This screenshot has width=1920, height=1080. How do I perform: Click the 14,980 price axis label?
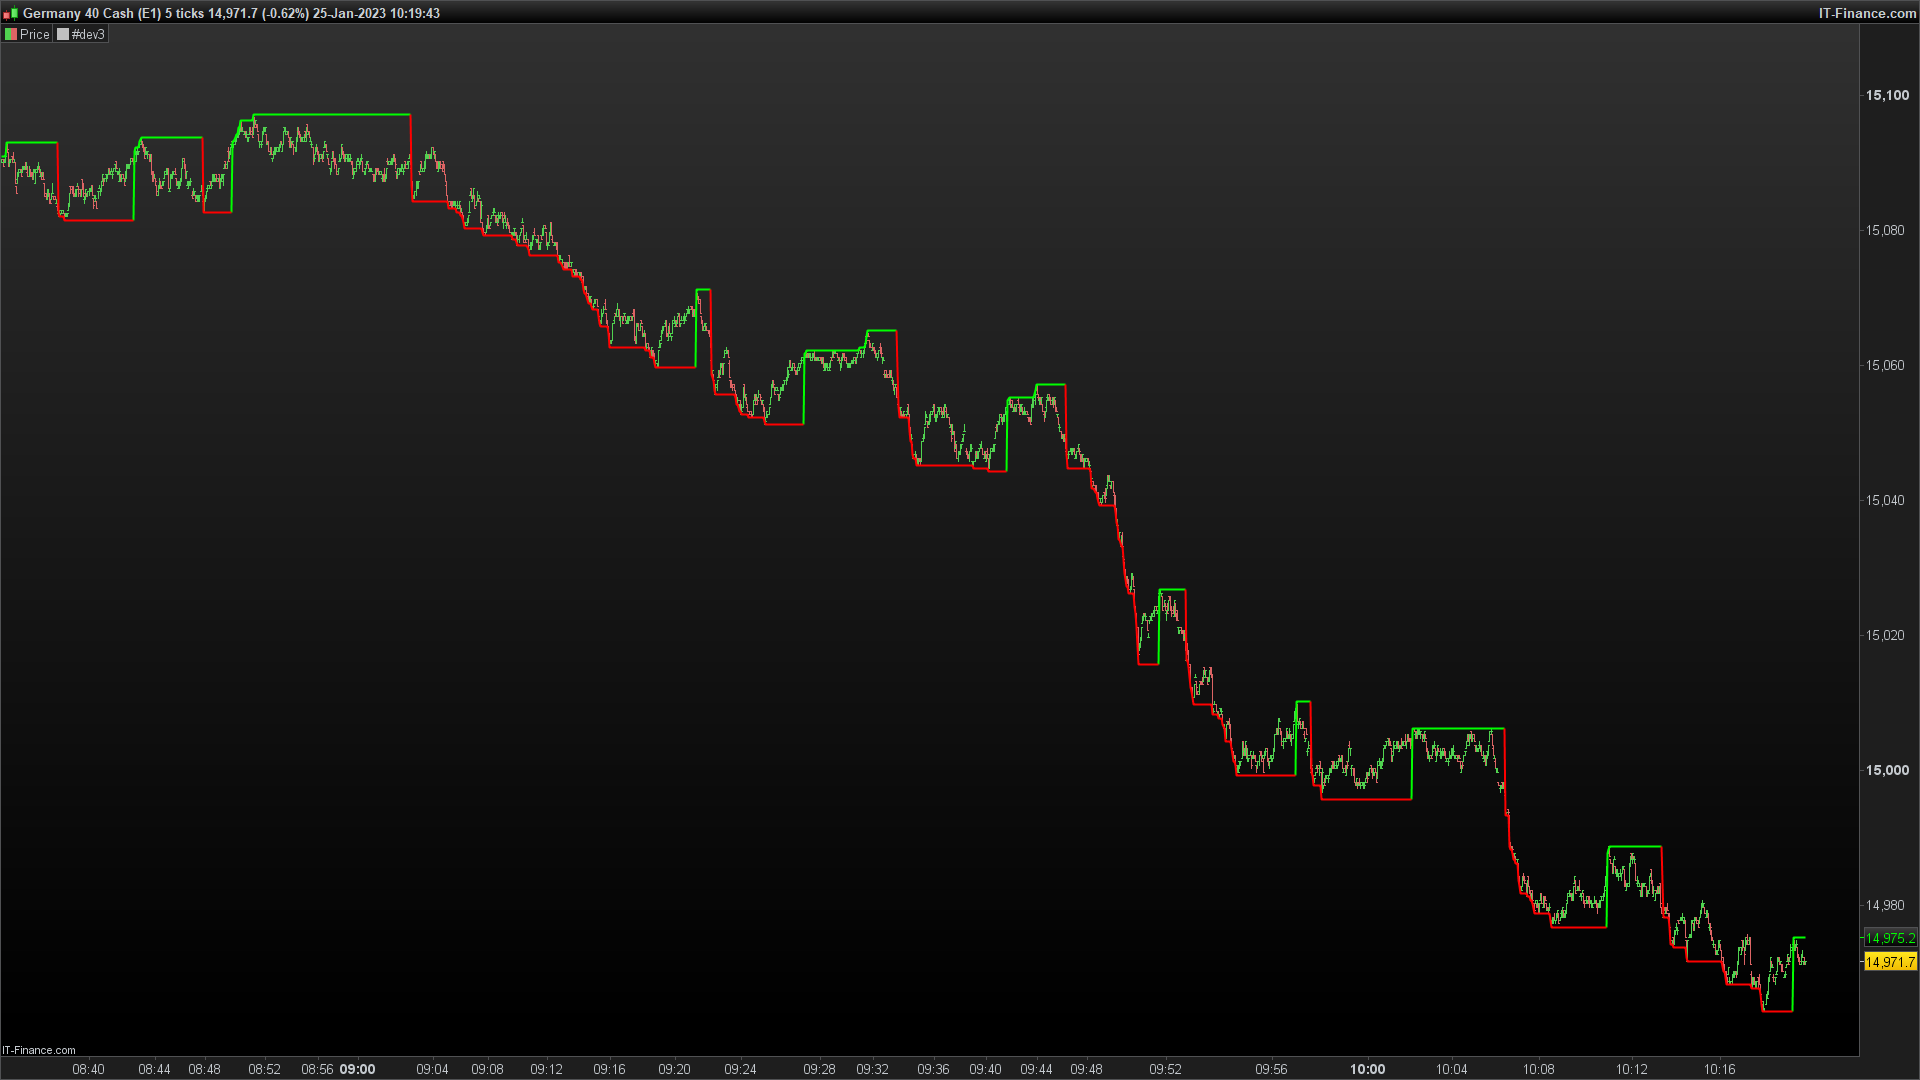(1884, 905)
